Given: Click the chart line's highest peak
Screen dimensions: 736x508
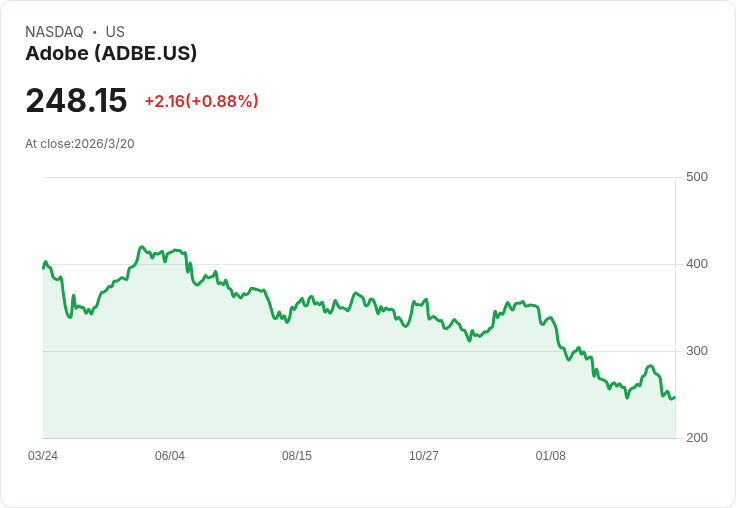Looking at the screenshot, I should (142, 246).
